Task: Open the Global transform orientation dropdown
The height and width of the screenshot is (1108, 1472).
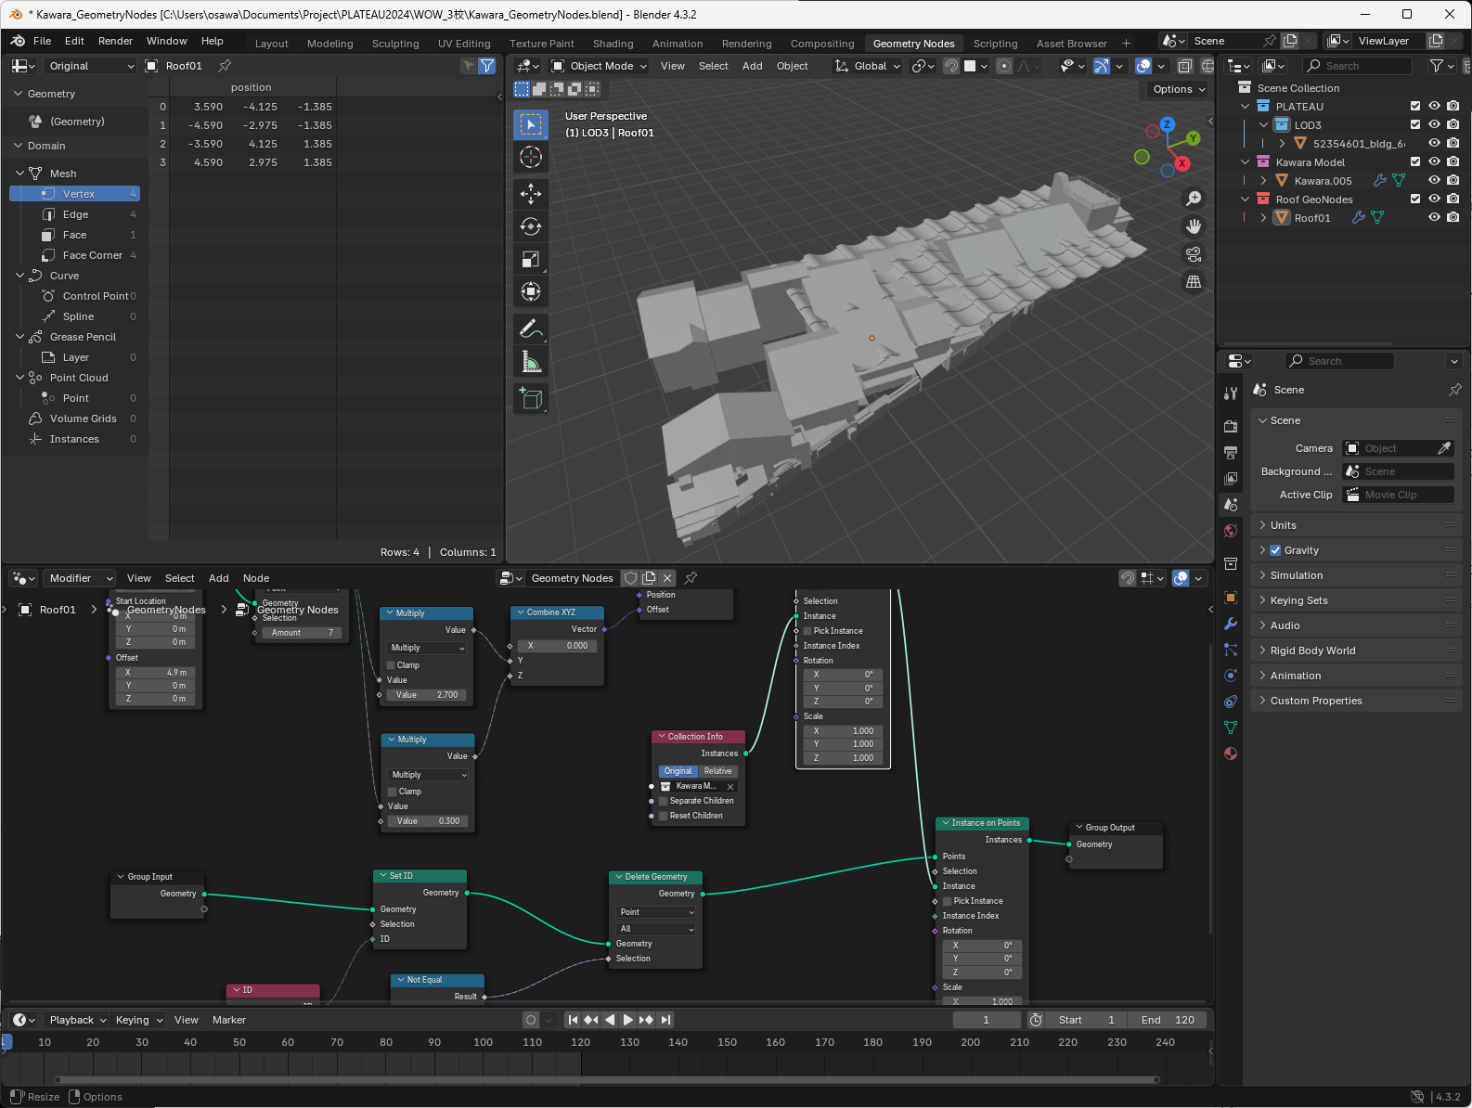Action: click(x=868, y=66)
